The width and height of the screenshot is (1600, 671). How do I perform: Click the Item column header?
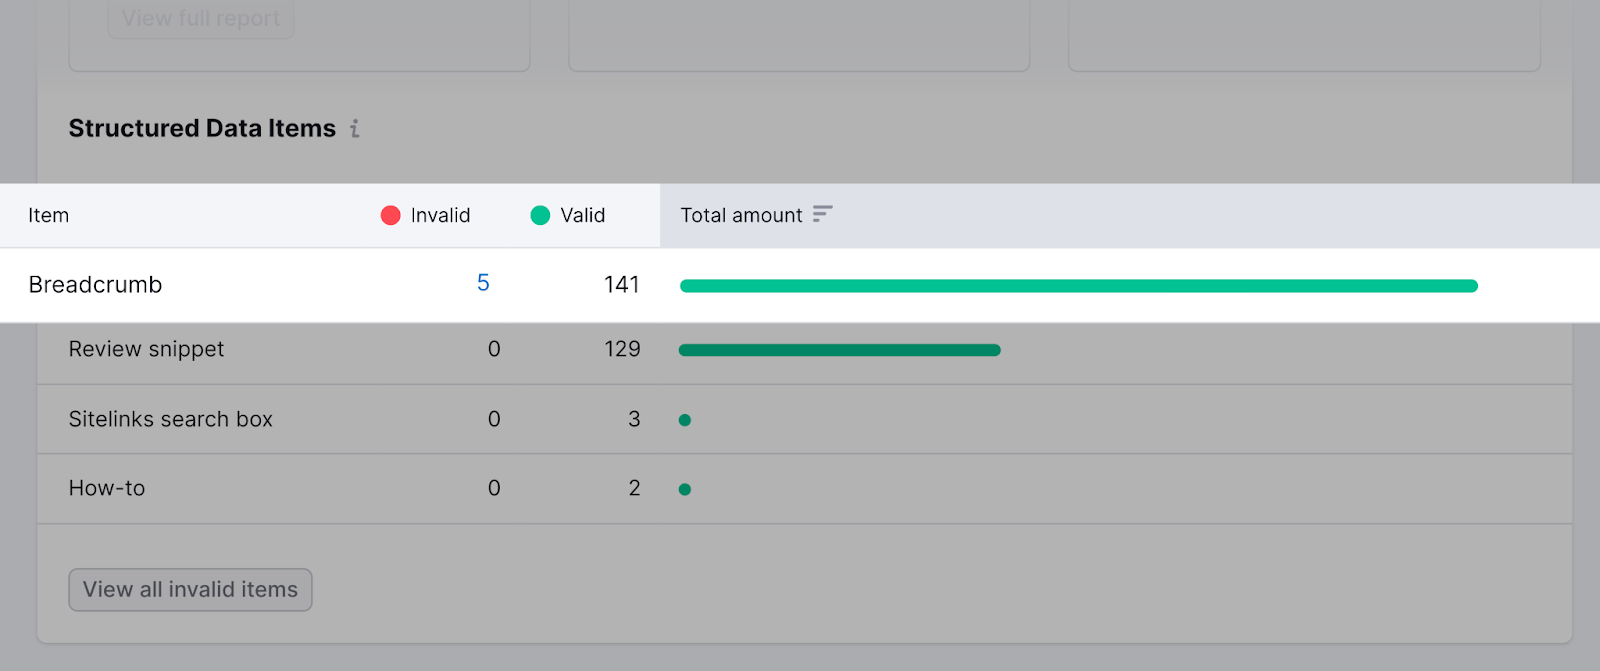48,215
